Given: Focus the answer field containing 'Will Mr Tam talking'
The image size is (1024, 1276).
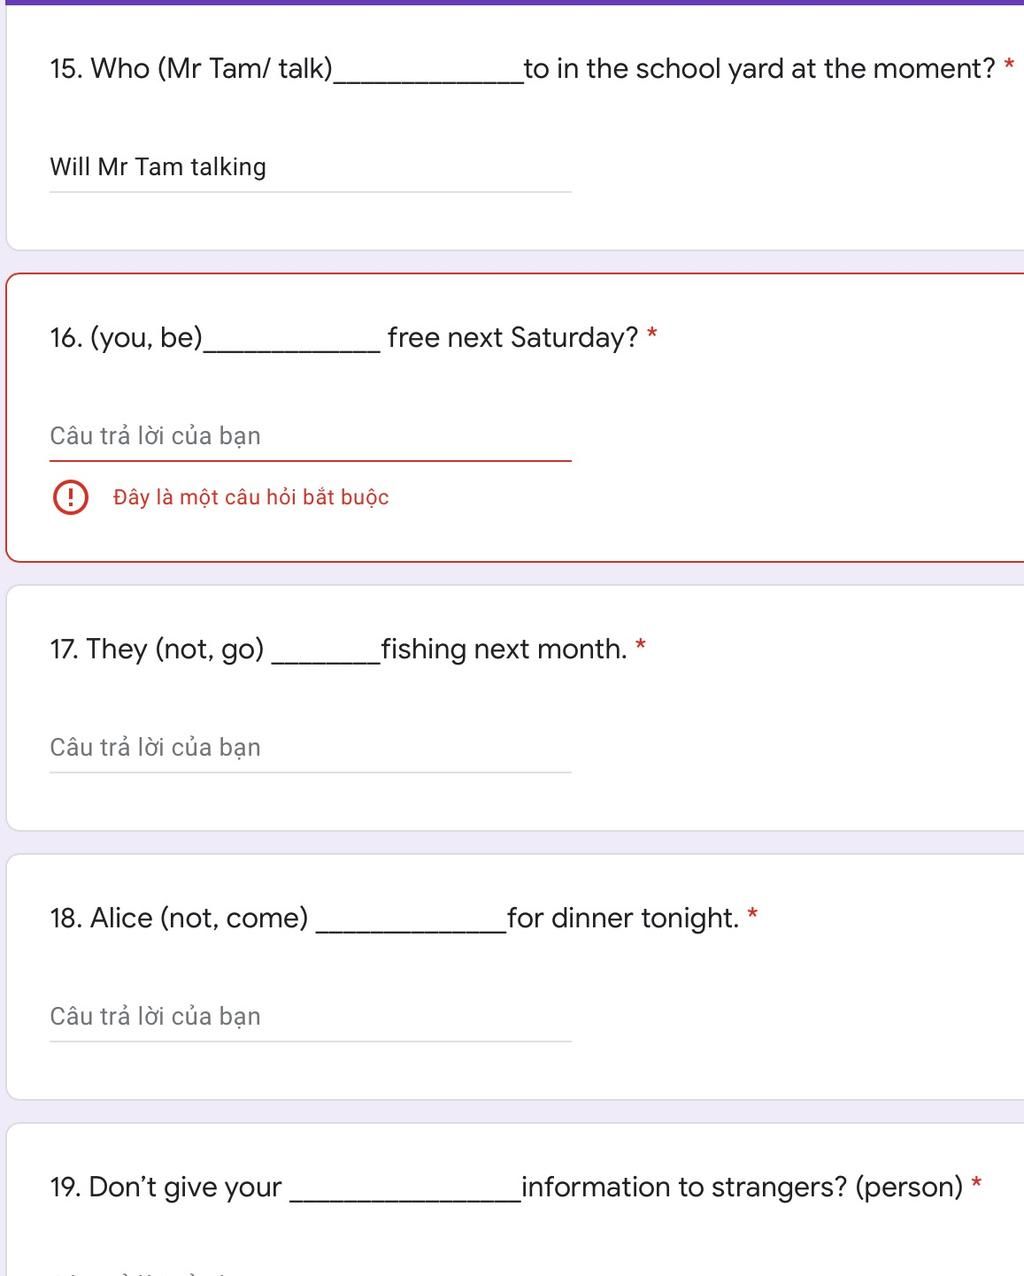Looking at the screenshot, I should point(311,167).
